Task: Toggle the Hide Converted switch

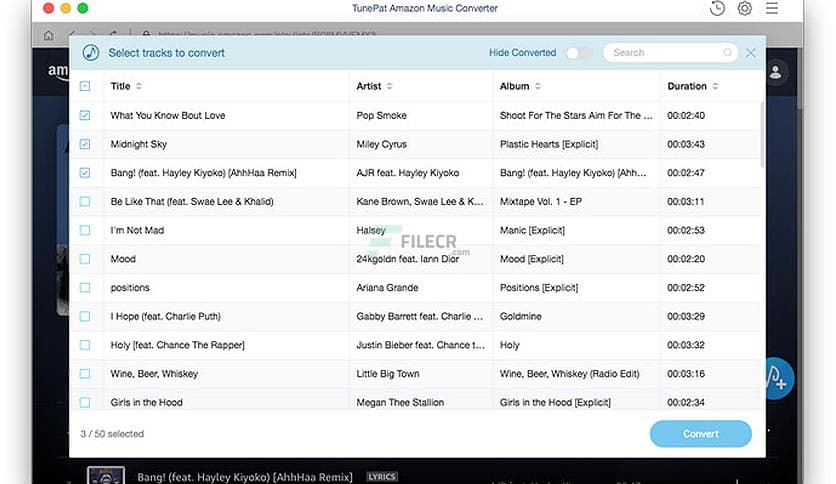Action: coord(578,53)
